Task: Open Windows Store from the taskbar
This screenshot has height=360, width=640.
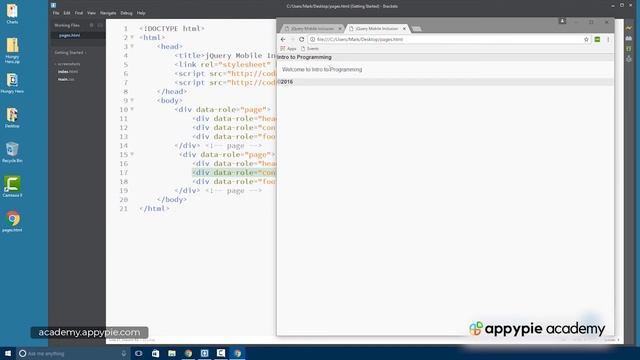Action: 155,353
